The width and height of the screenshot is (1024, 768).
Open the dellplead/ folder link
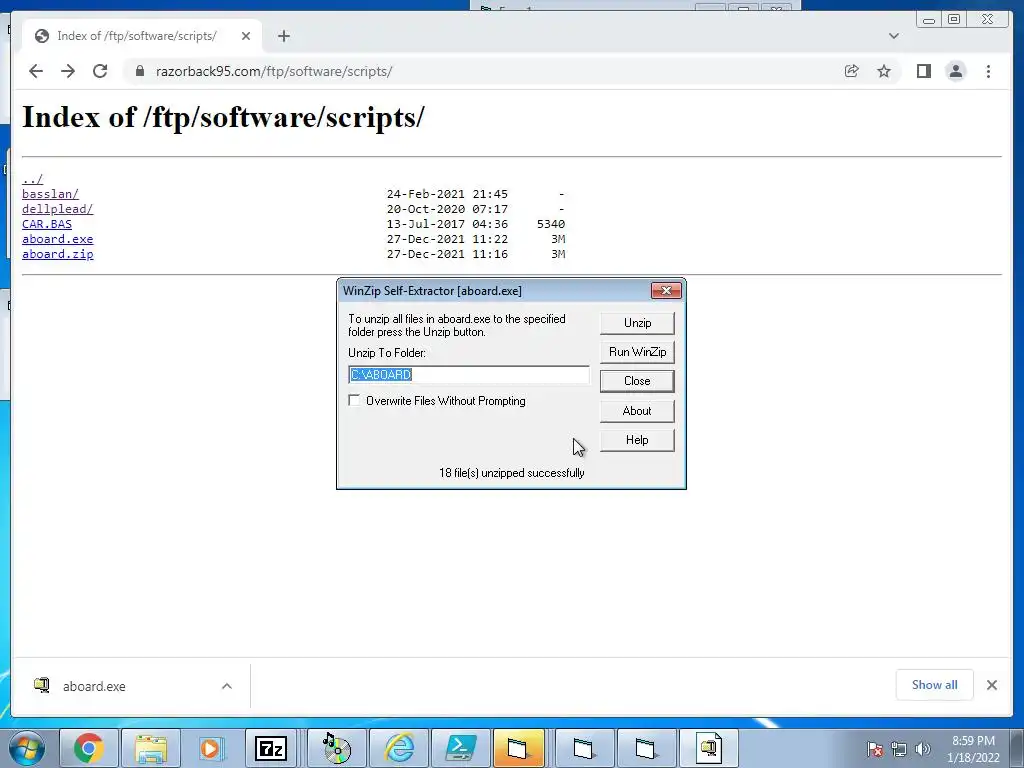[57, 209]
